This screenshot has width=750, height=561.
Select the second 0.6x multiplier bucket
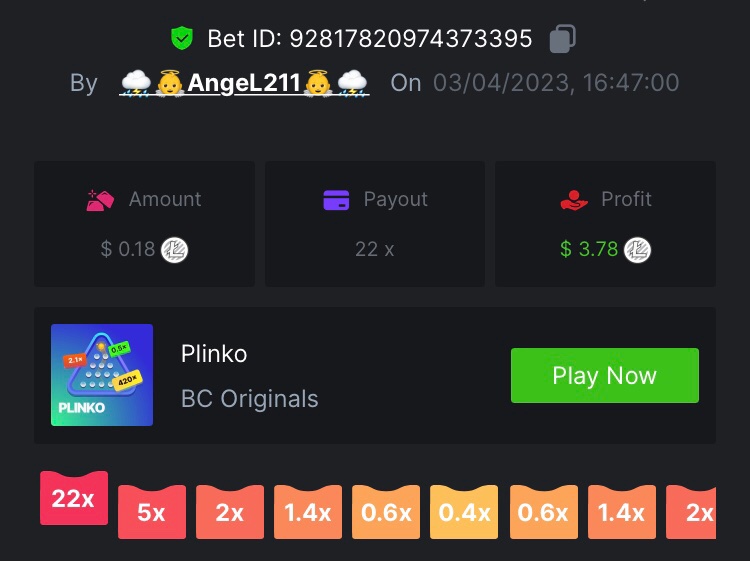pyautogui.click(x=543, y=512)
